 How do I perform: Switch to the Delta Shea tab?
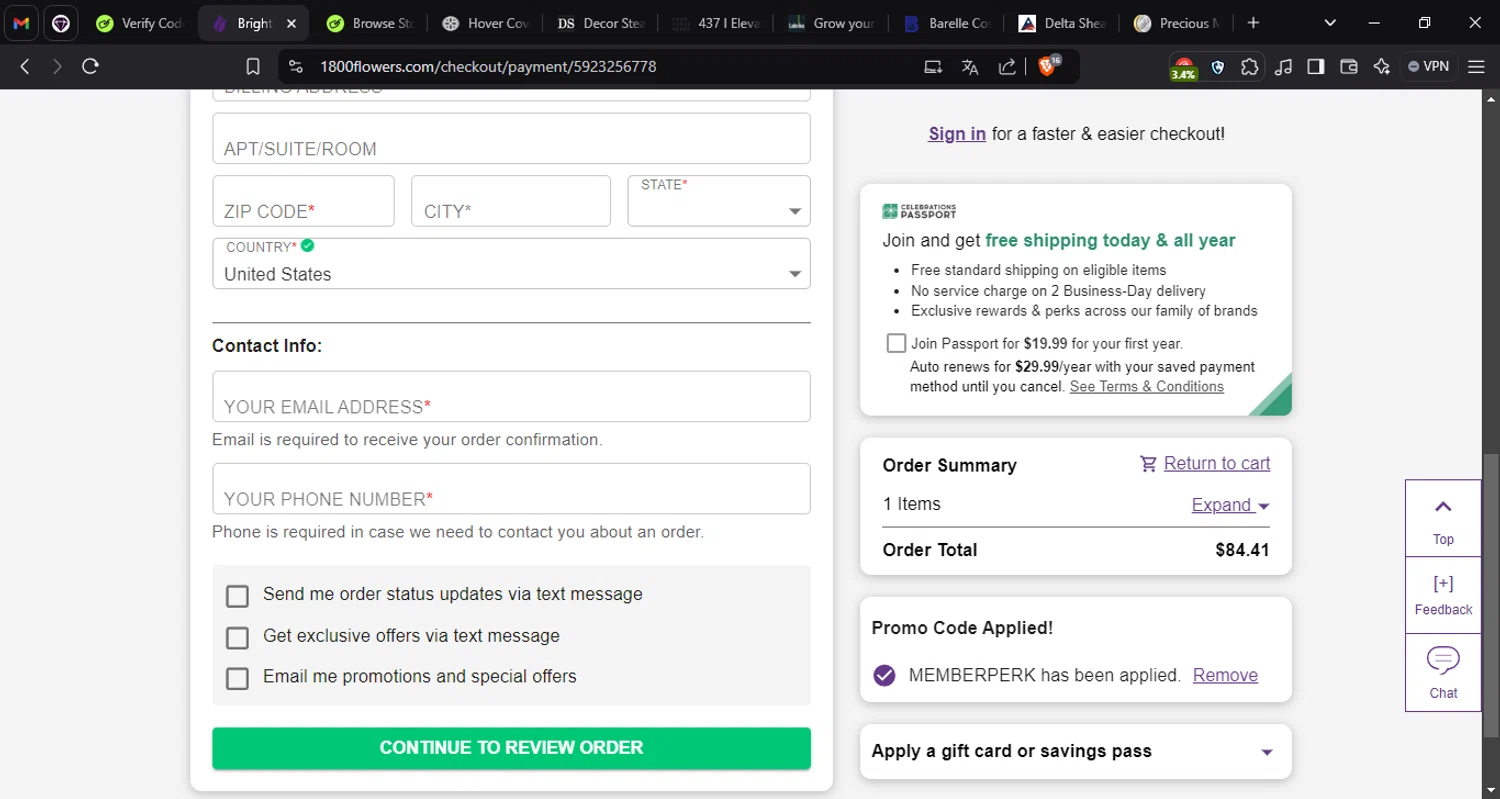(x=1062, y=23)
